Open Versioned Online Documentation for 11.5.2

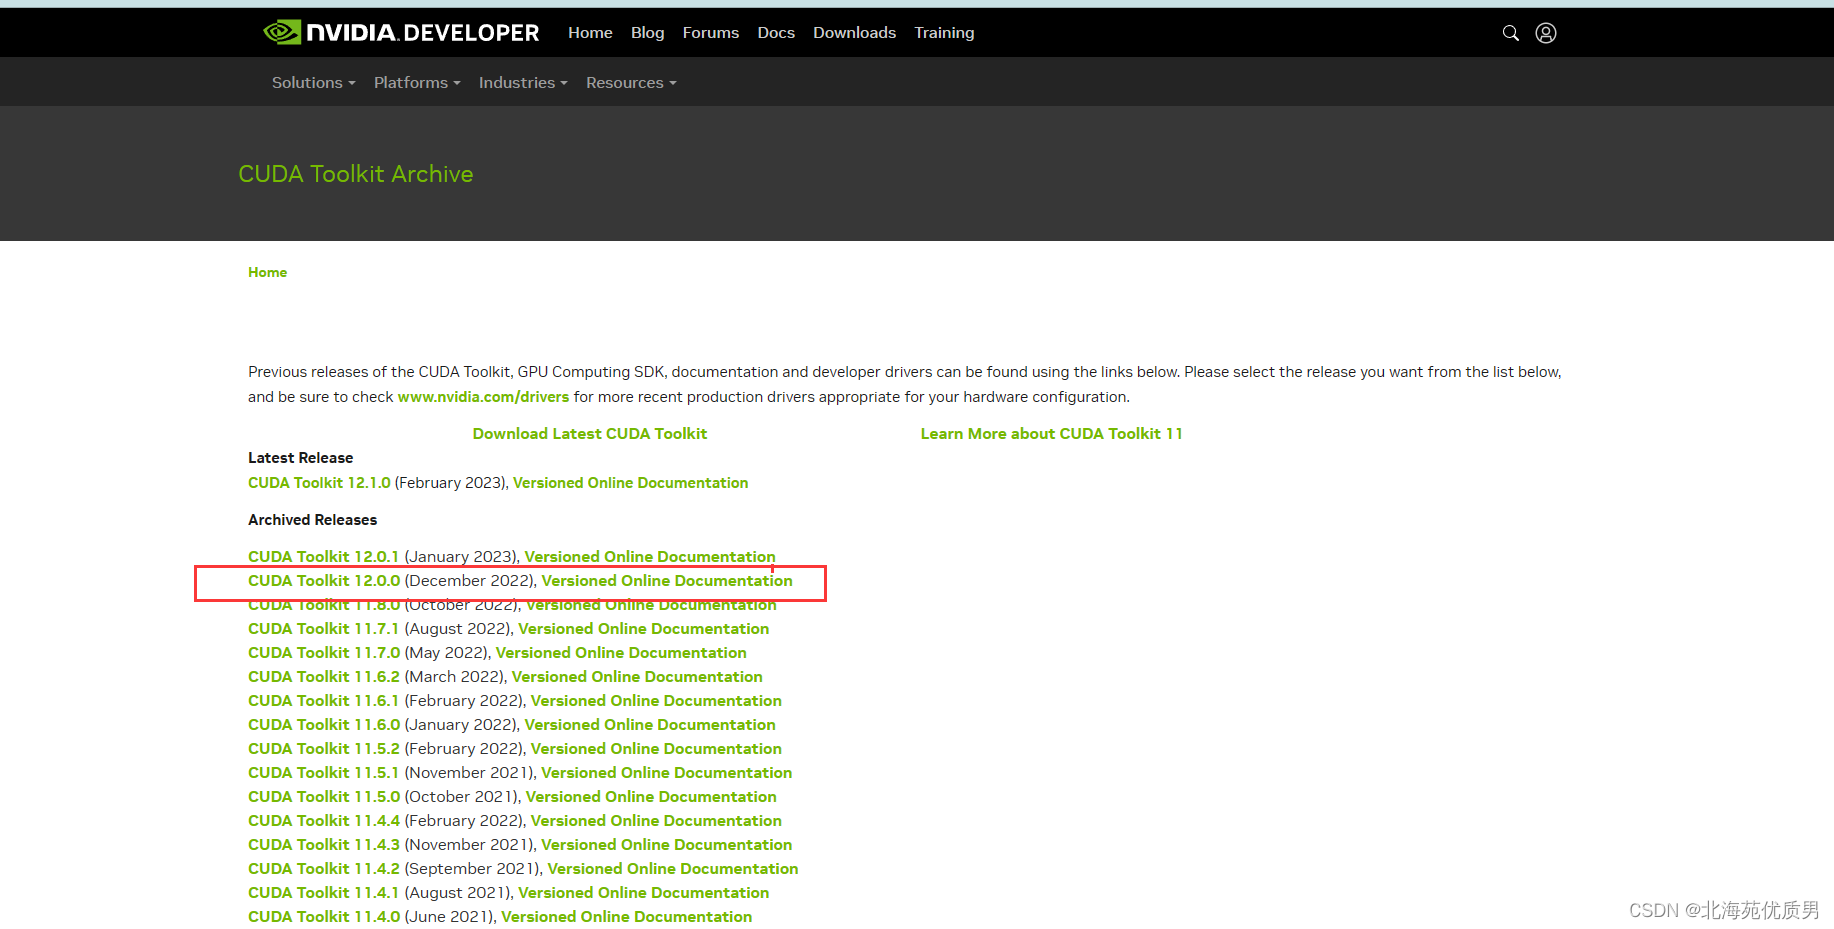tap(656, 749)
